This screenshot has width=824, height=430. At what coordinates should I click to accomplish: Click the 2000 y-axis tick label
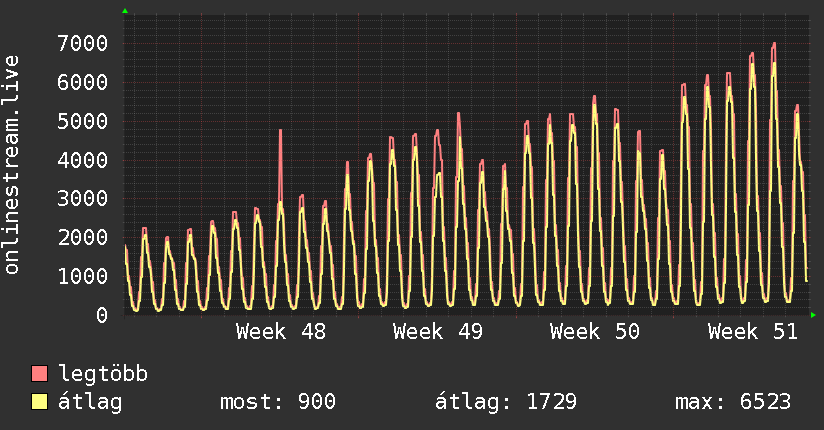[x=83, y=238]
